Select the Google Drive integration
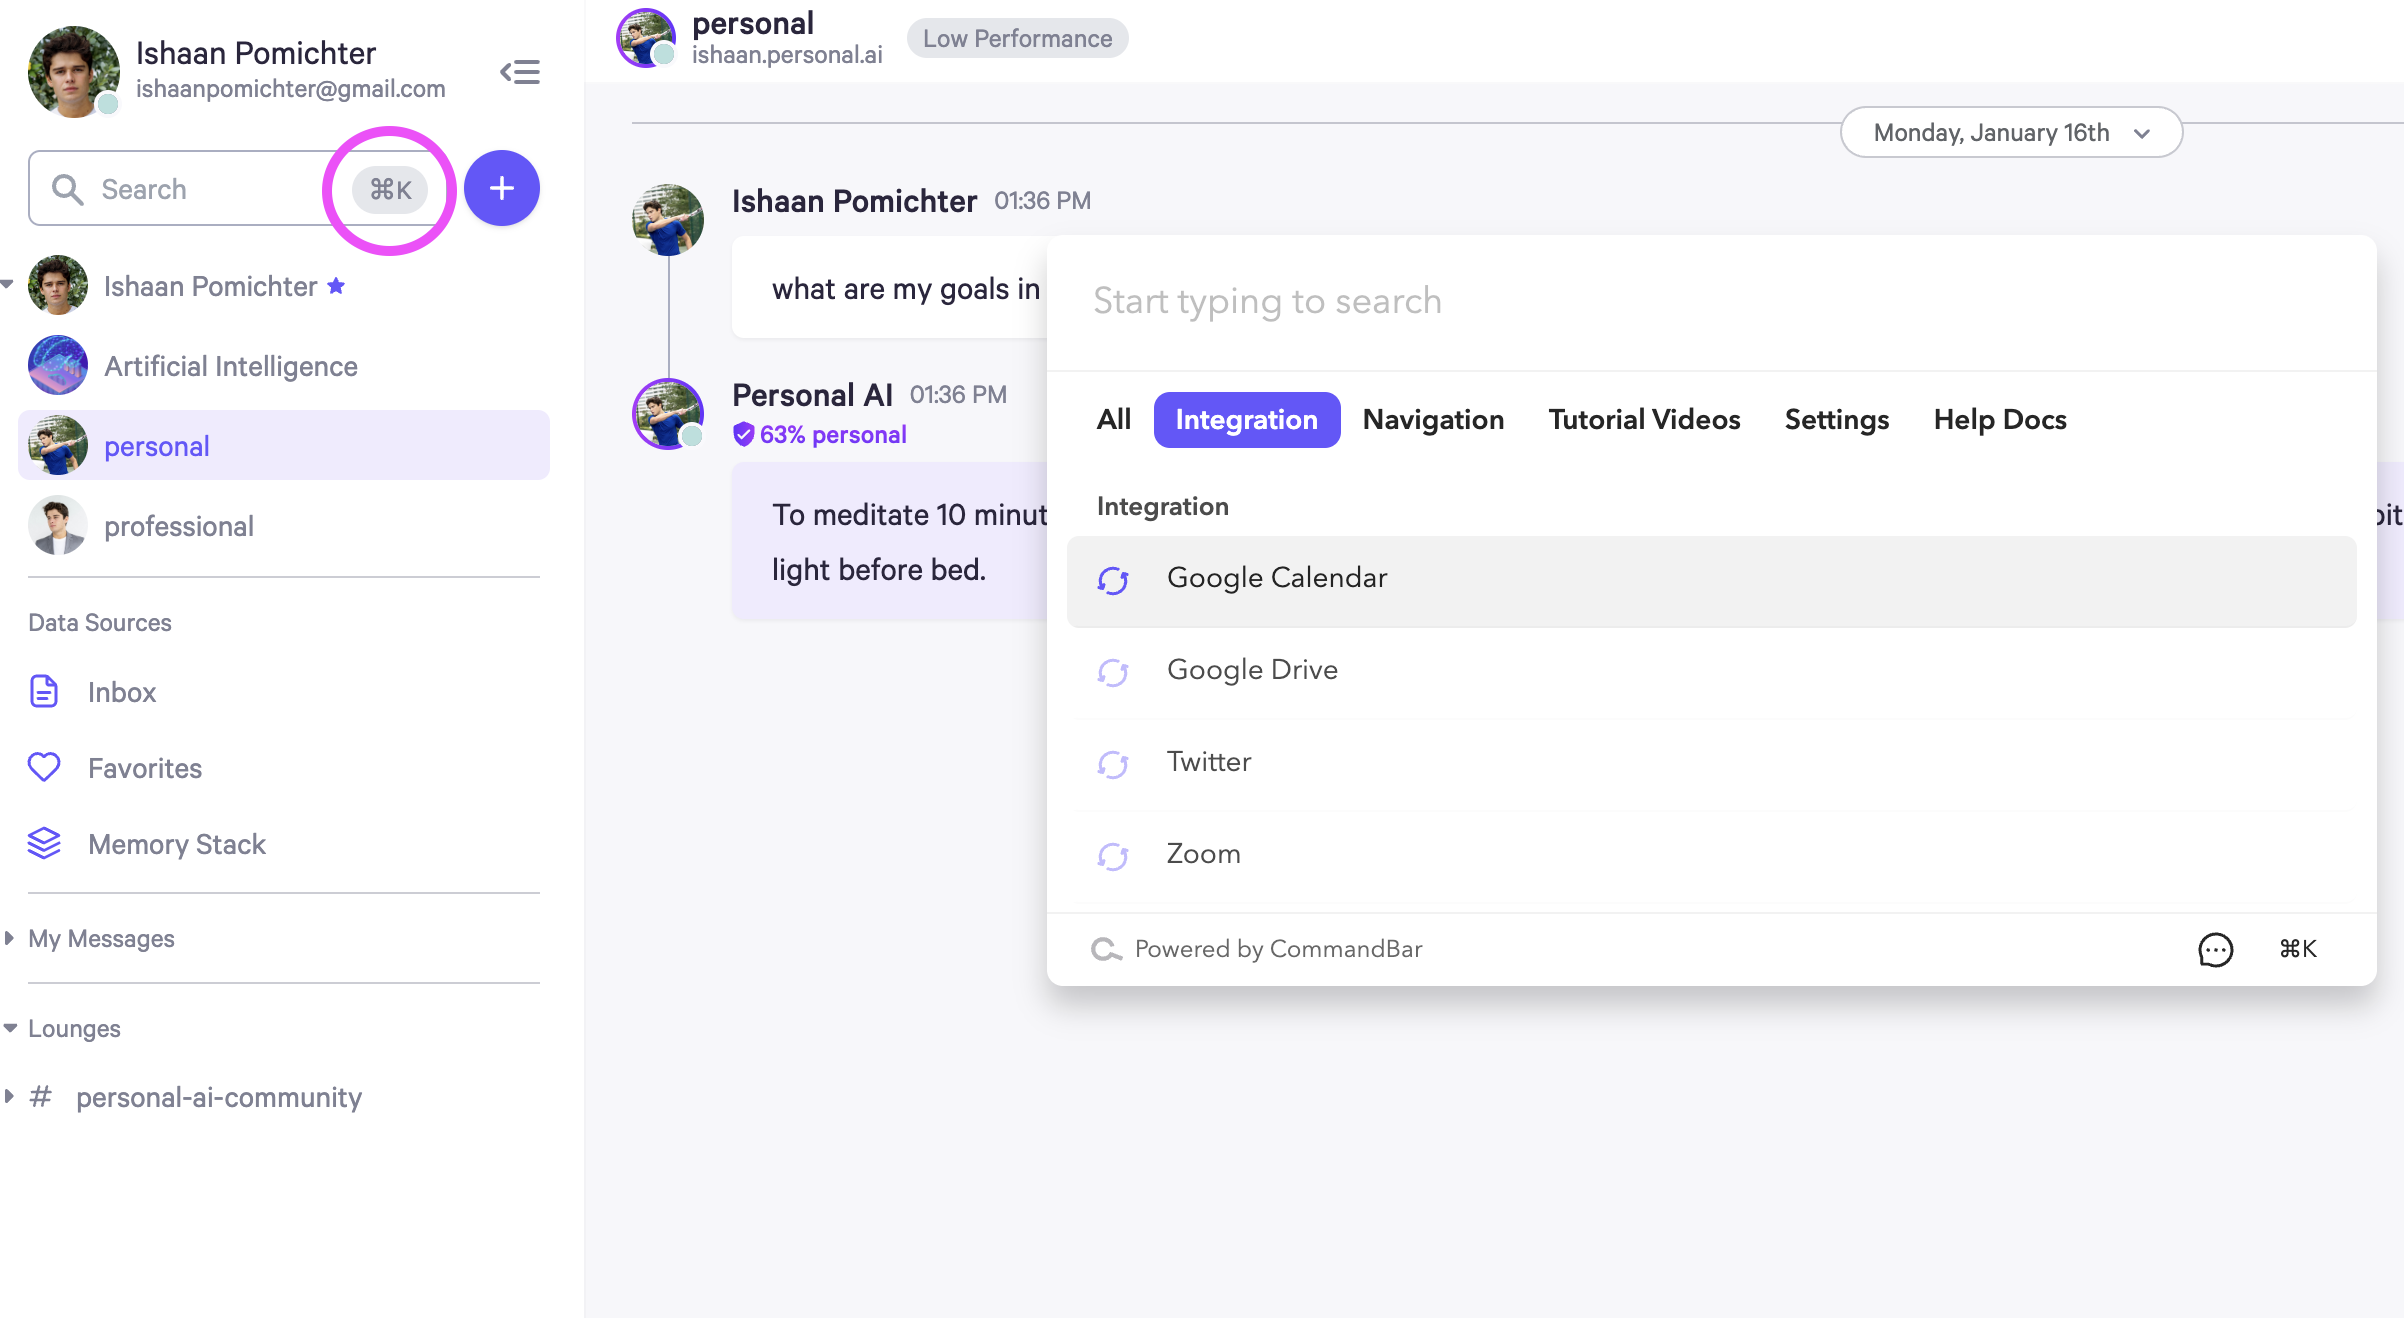Viewport: 2404px width, 1318px height. pos(1252,670)
